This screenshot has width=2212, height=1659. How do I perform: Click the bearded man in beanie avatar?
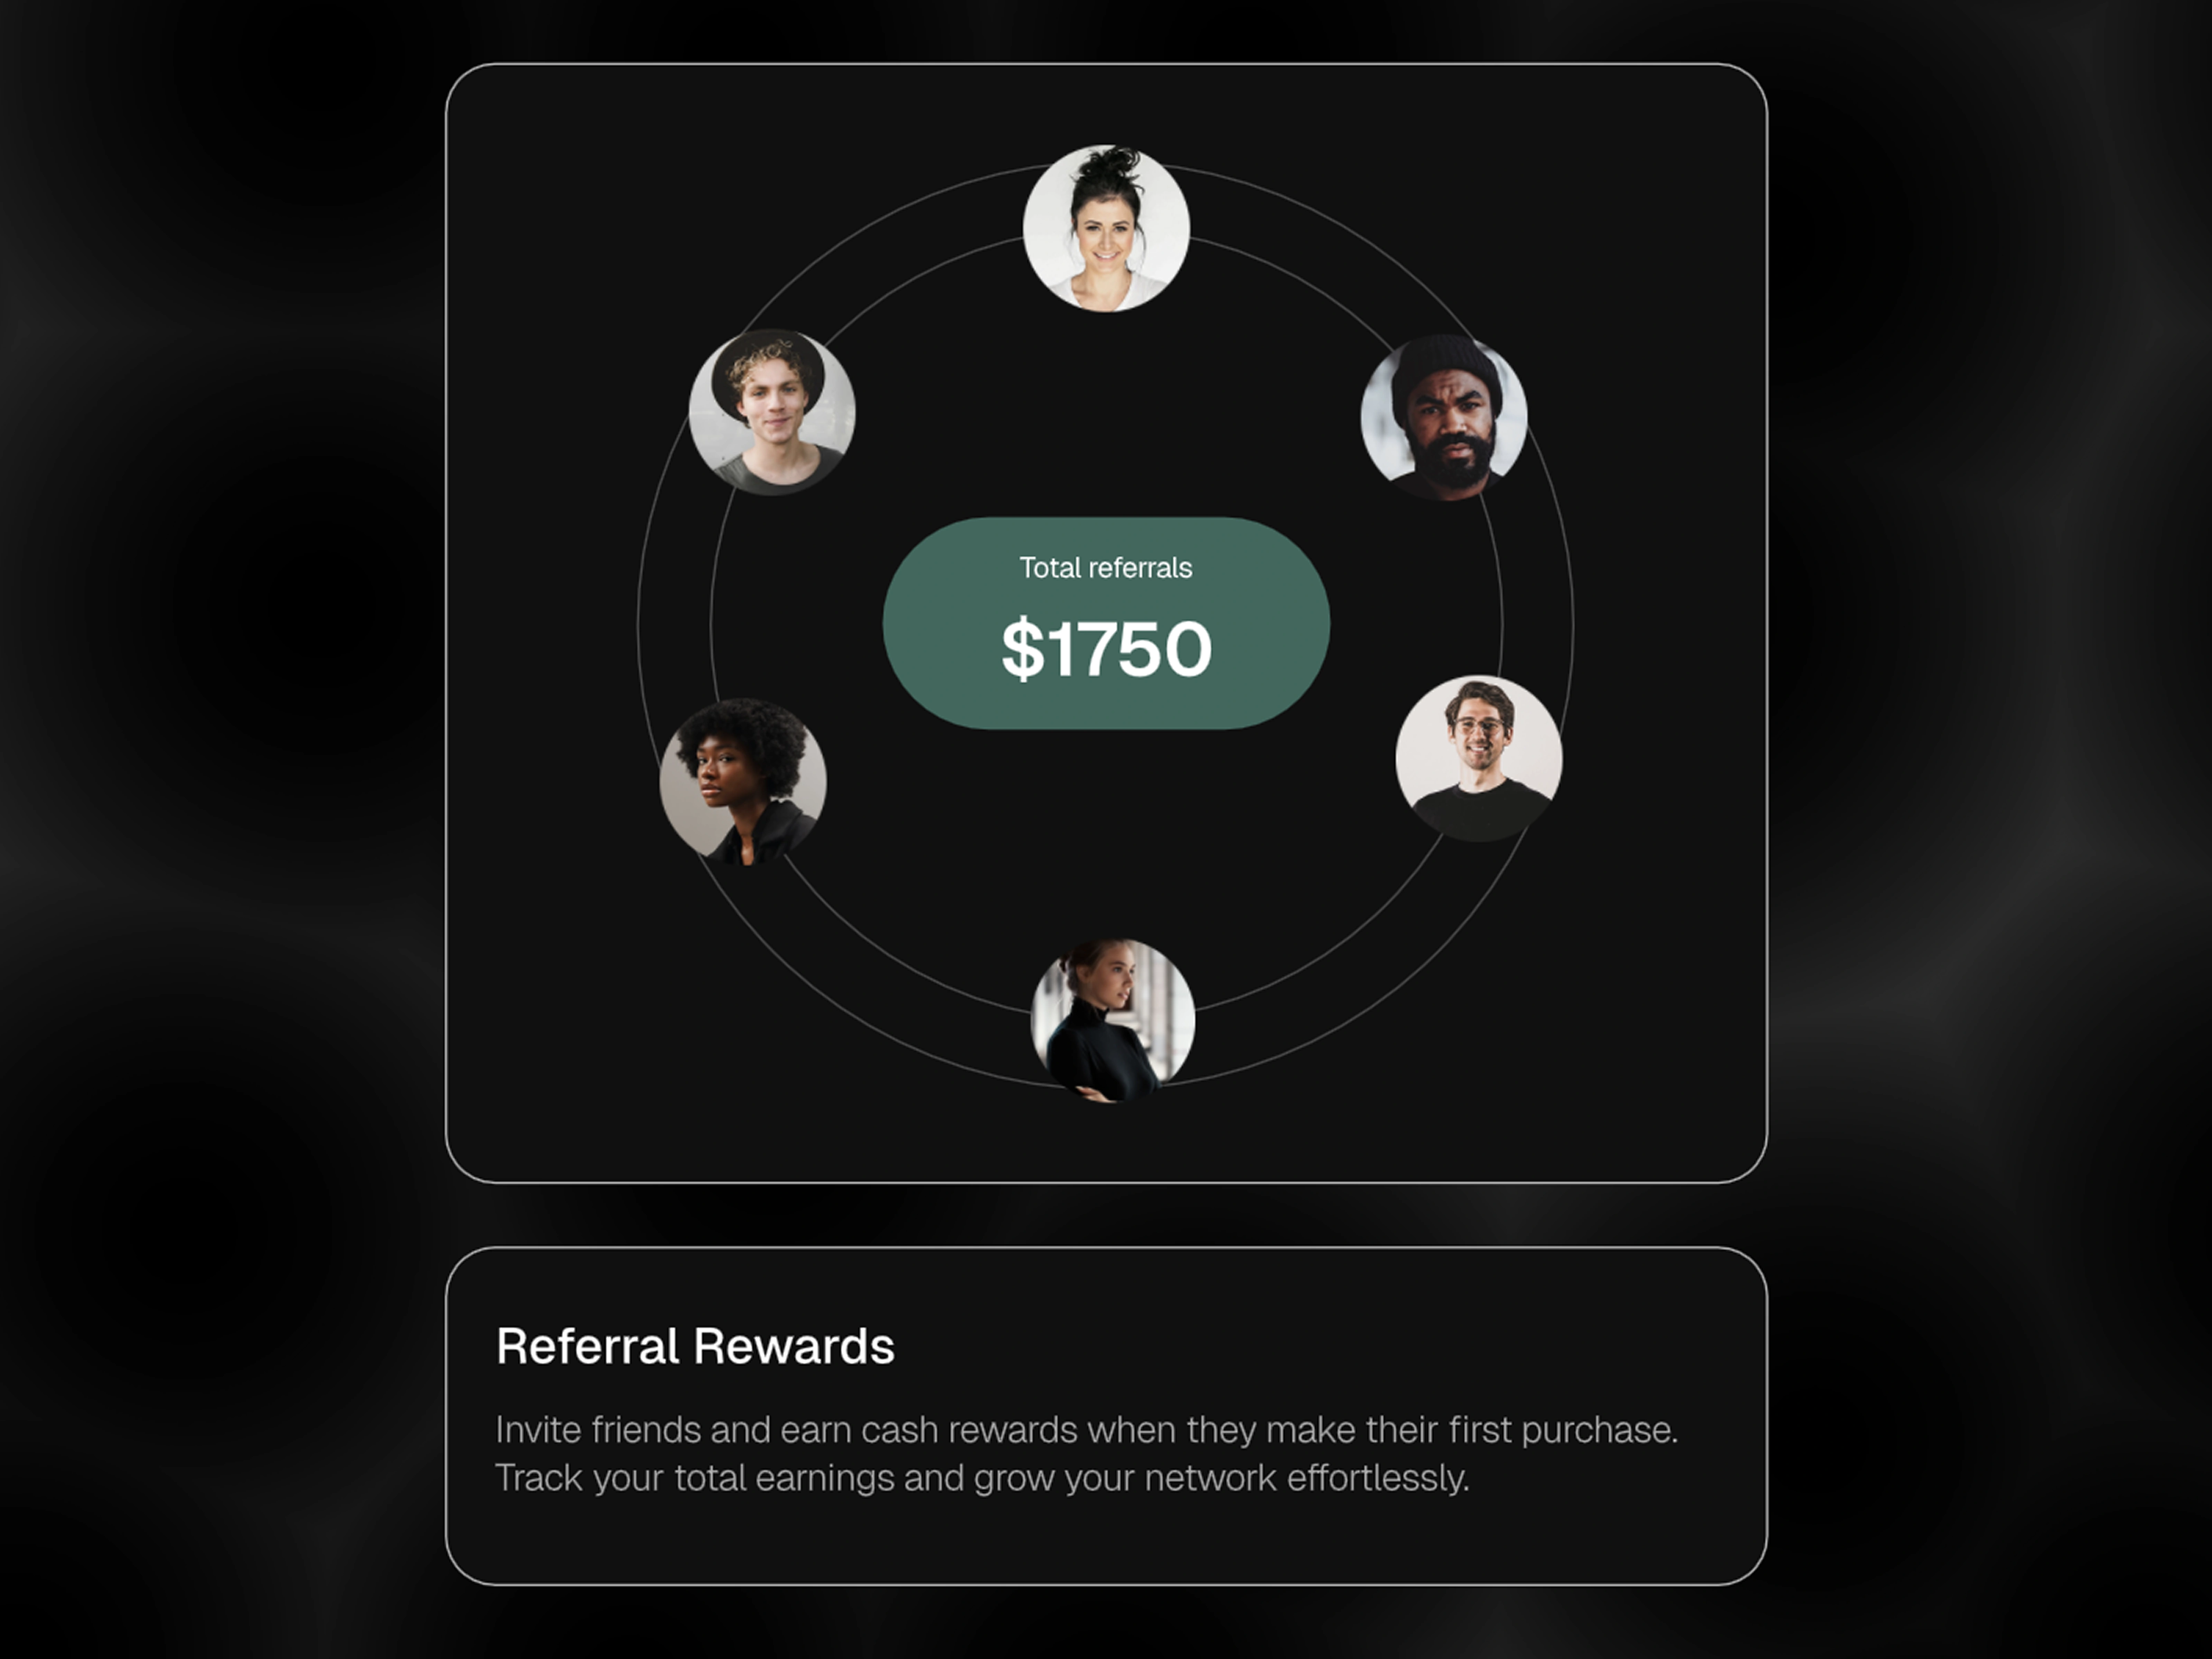click(1444, 417)
